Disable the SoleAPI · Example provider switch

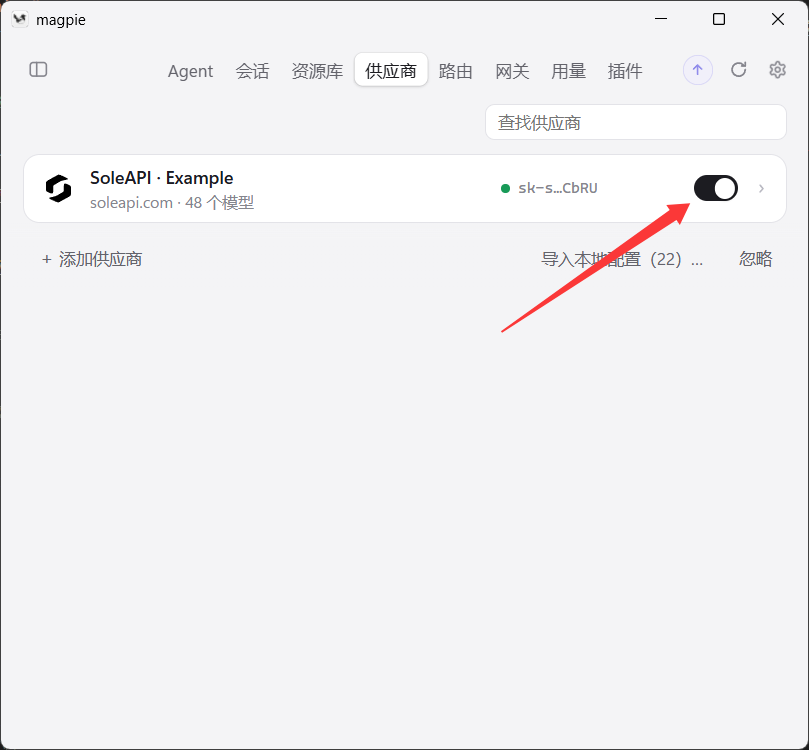click(715, 188)
